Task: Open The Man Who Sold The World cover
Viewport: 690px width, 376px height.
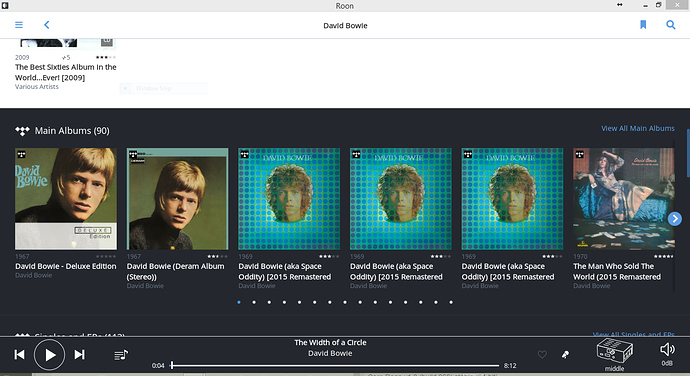Action: pyautogui.click(x=624, y=199)
